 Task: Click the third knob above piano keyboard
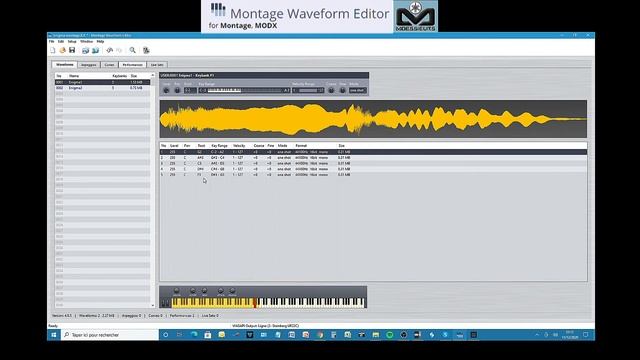[204, 291]
